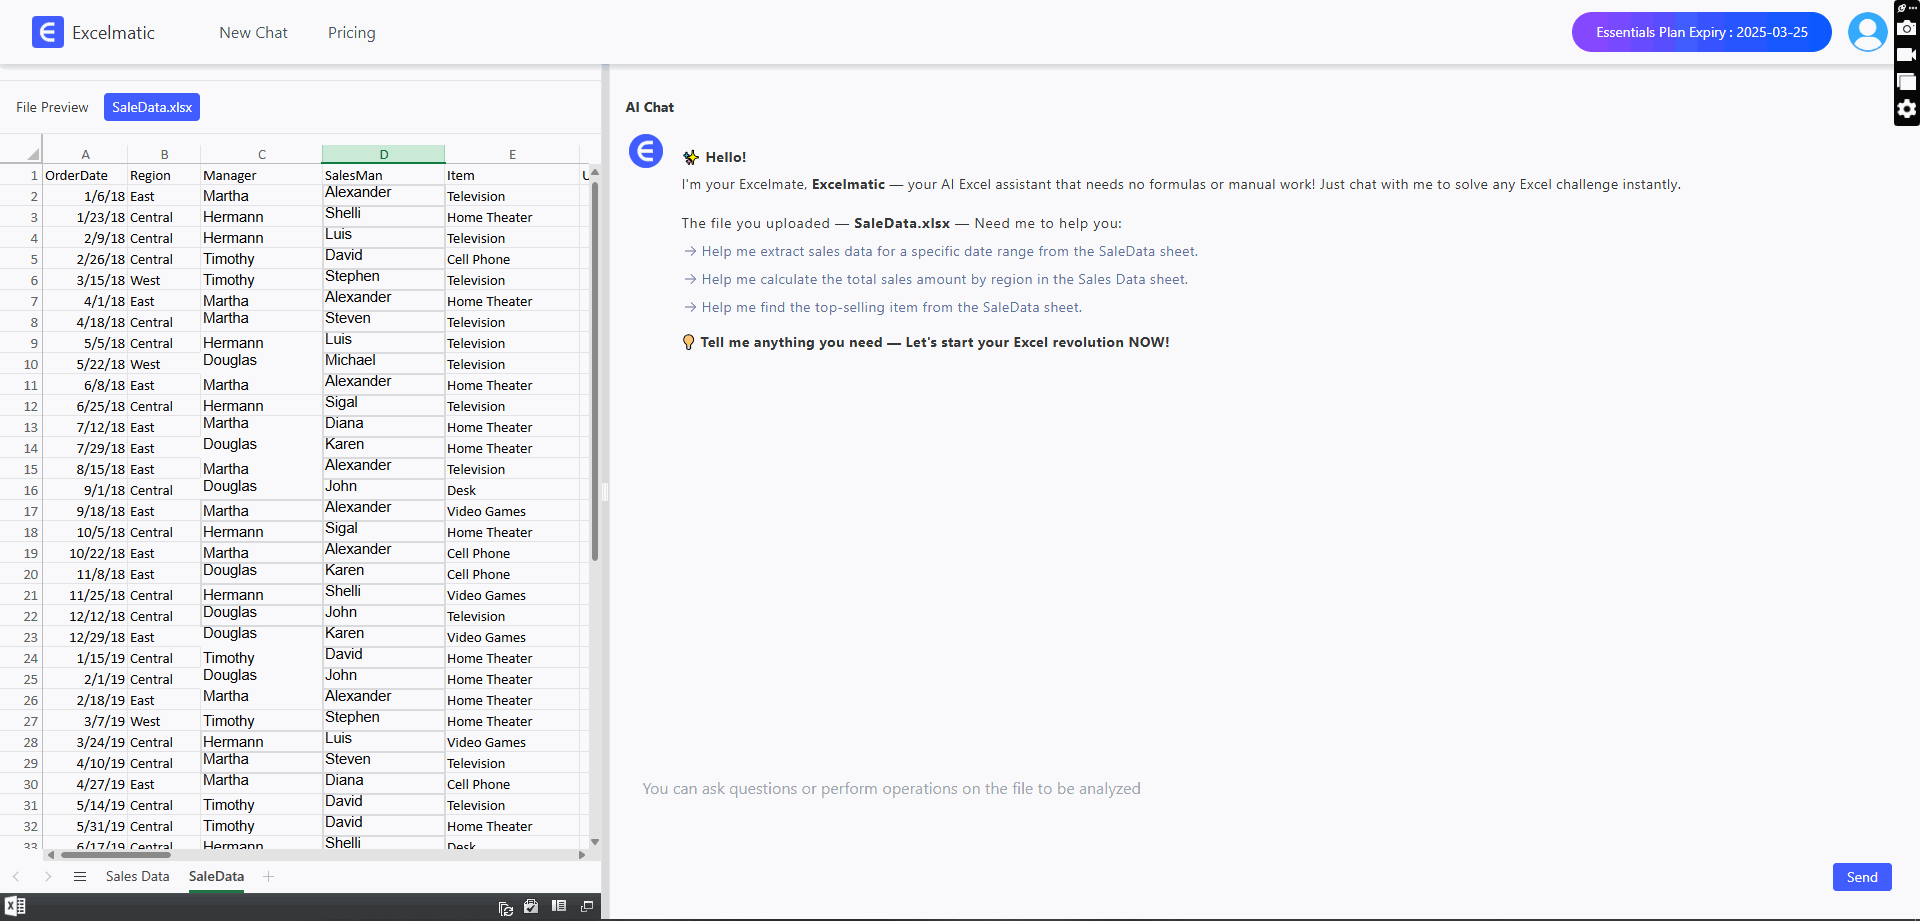Open the settings gear icon

click(1906, 109)
